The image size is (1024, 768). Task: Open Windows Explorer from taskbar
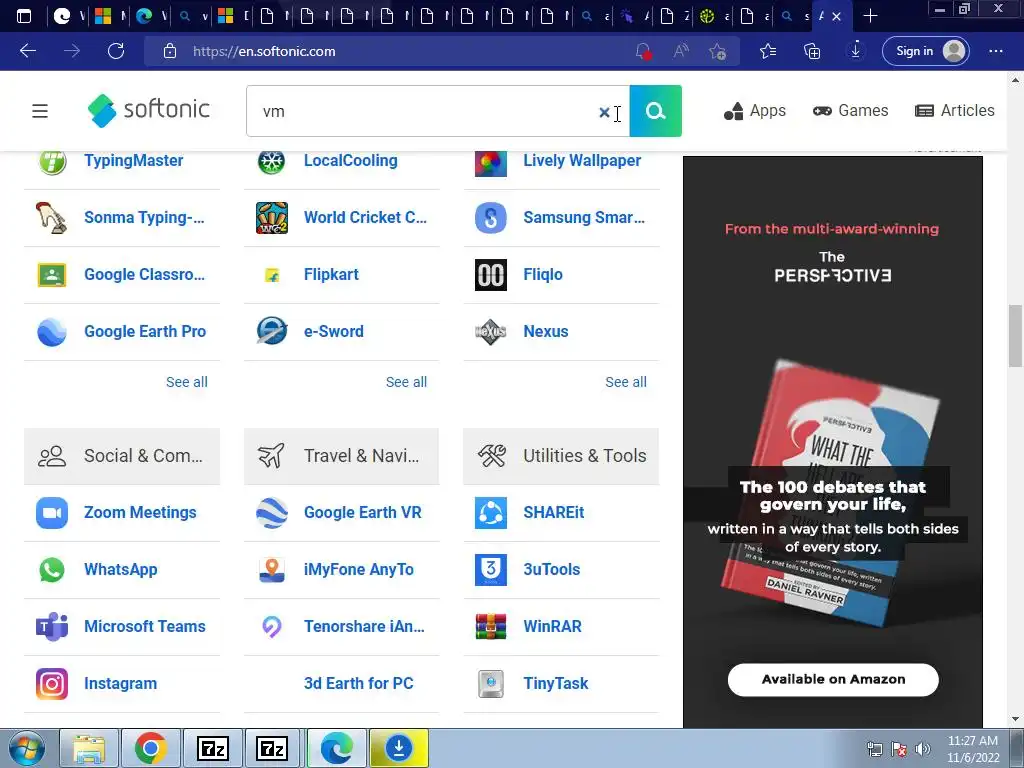pos(89,748)
